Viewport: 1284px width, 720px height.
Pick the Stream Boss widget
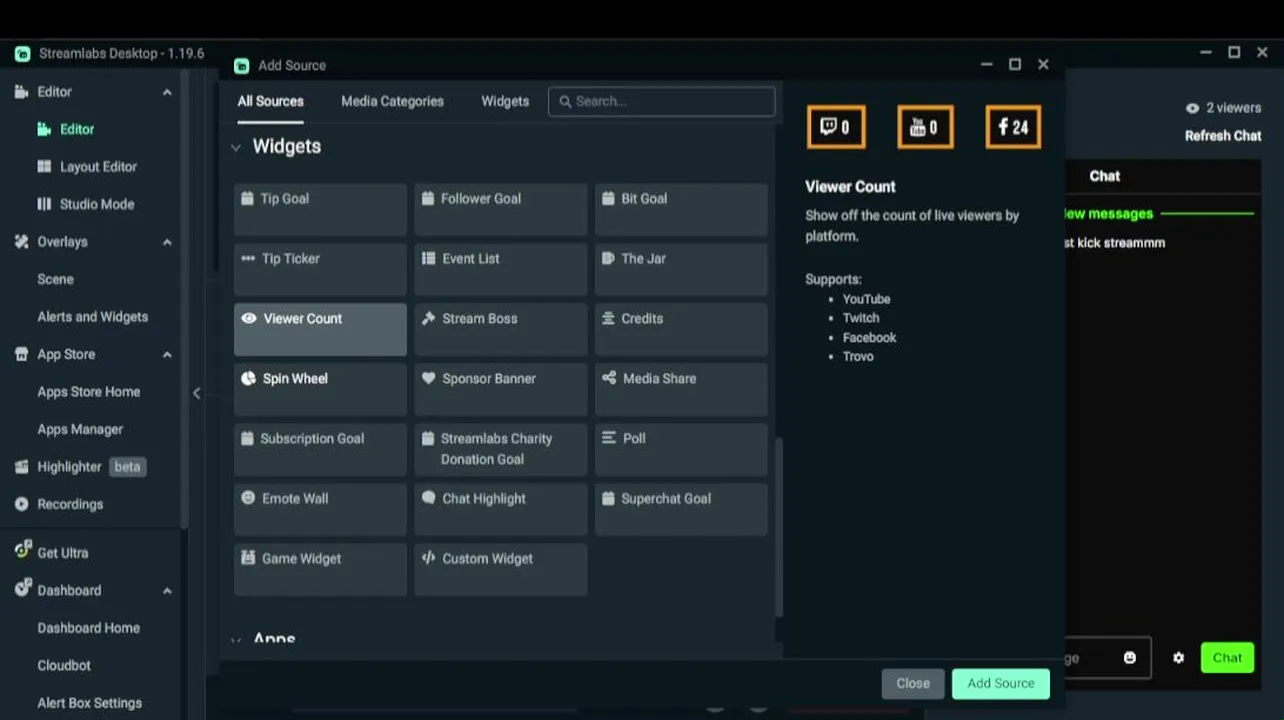tap(500, 329)
